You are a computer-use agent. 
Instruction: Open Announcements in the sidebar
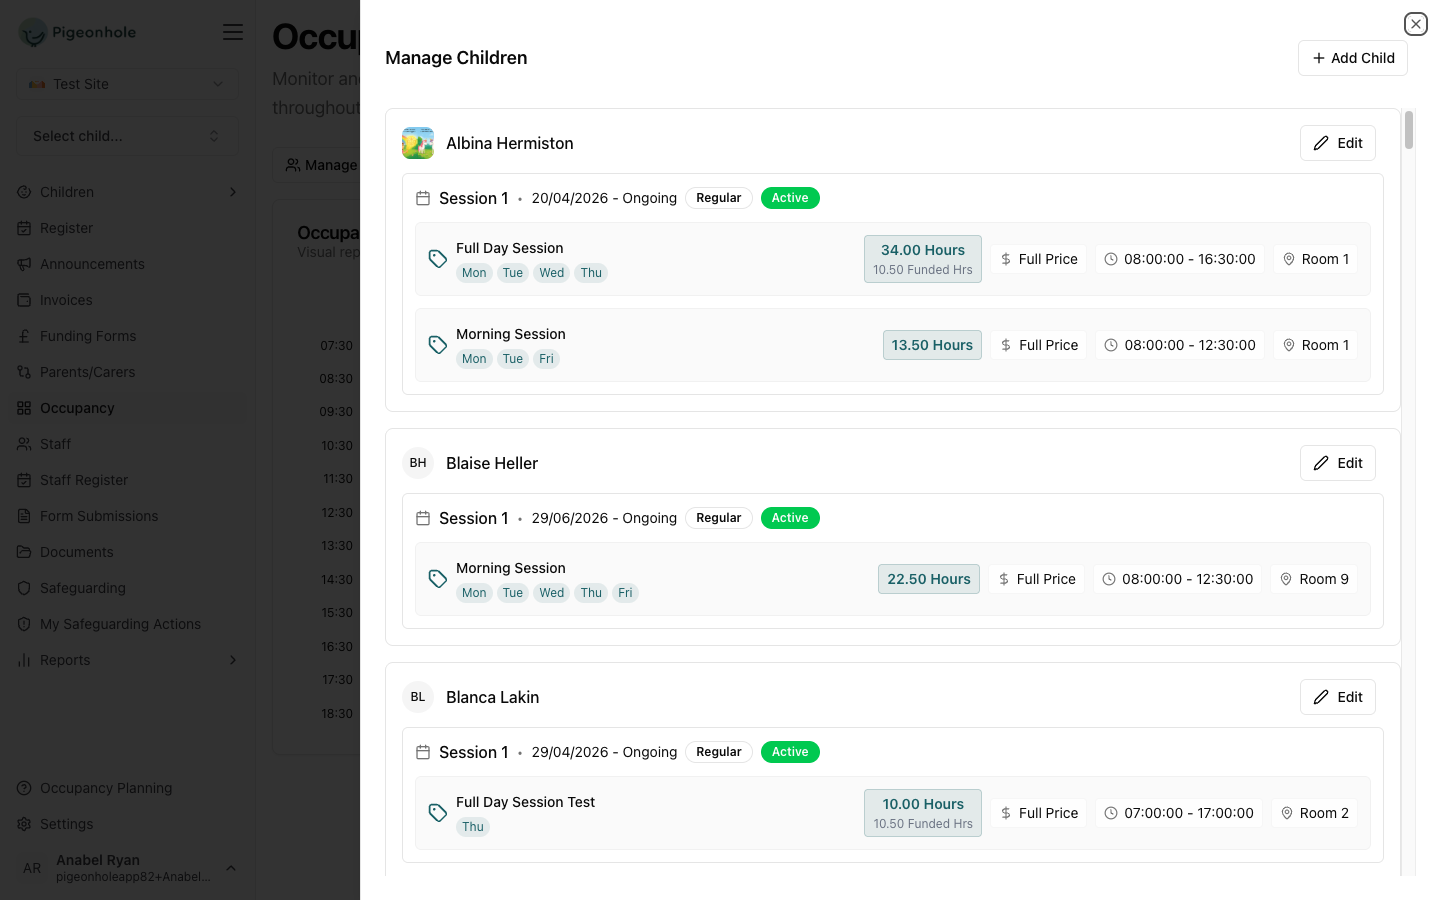(x=127, y=264)
